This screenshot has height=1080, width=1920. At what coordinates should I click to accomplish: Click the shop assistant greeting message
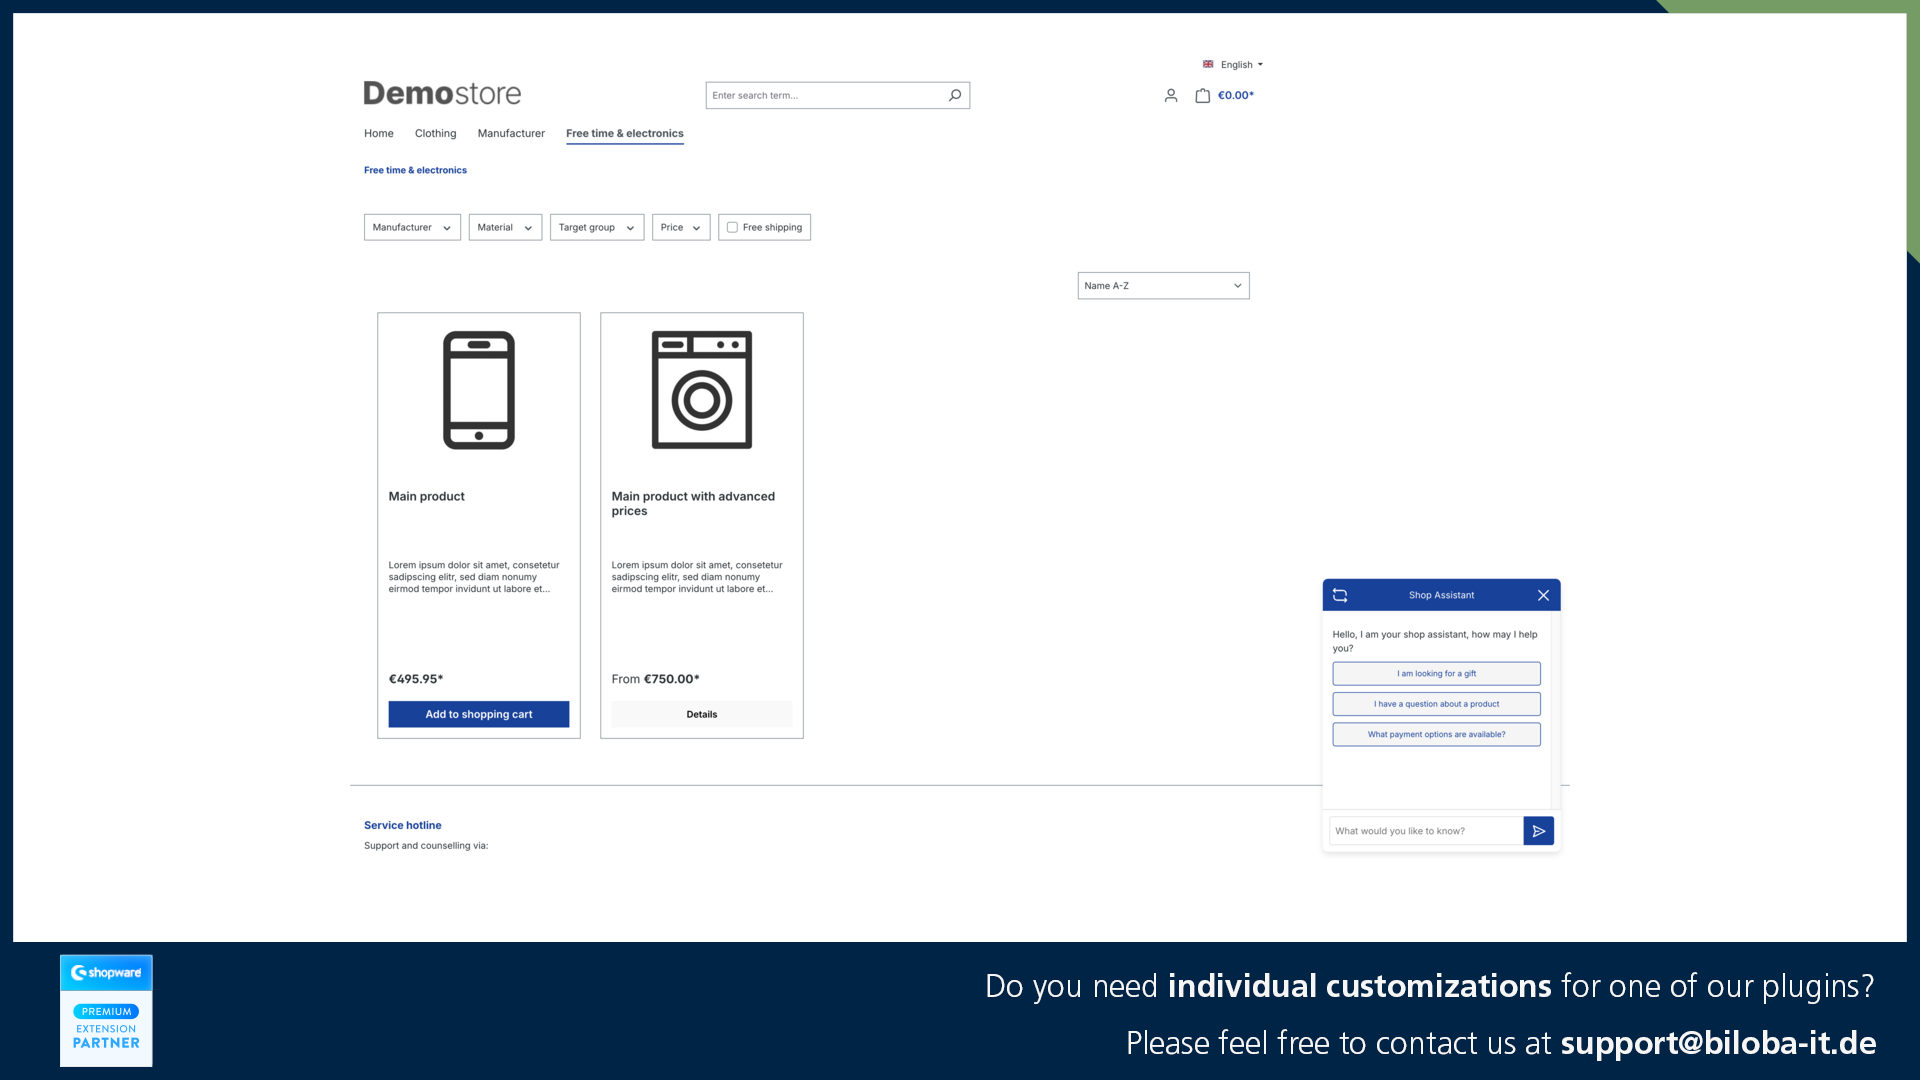(x=1435, y=641)
